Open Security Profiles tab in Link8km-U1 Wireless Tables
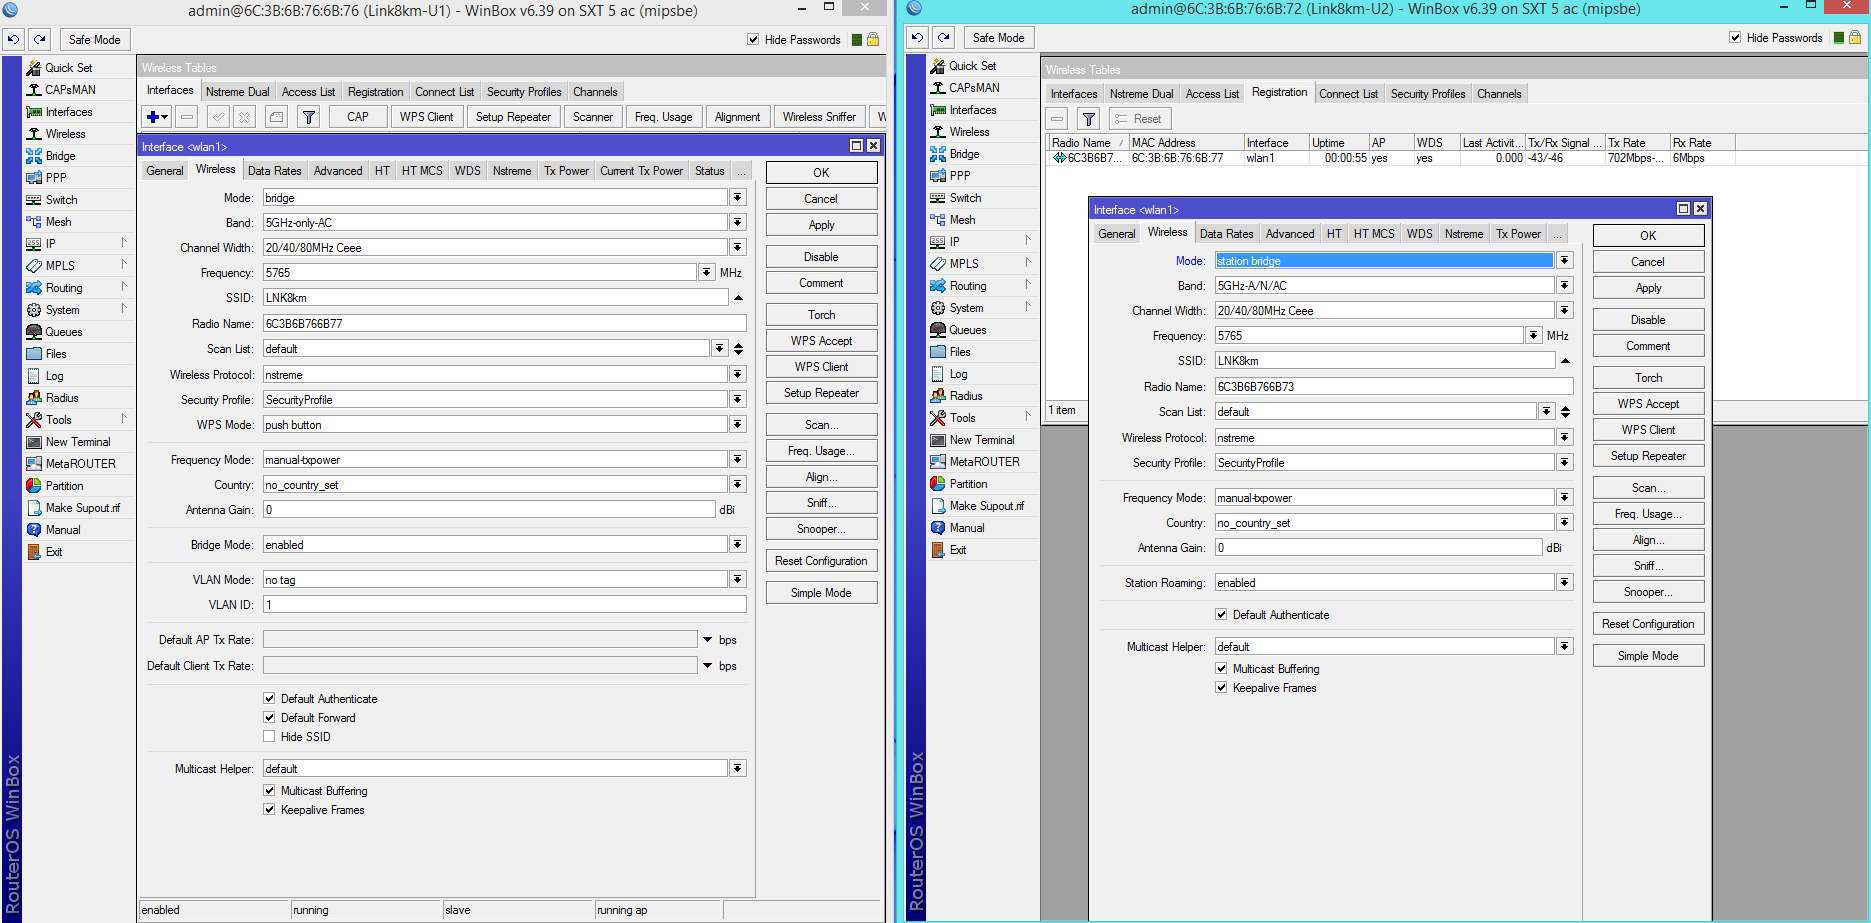Screen dimensions: 1871x923 coord(524,92)
